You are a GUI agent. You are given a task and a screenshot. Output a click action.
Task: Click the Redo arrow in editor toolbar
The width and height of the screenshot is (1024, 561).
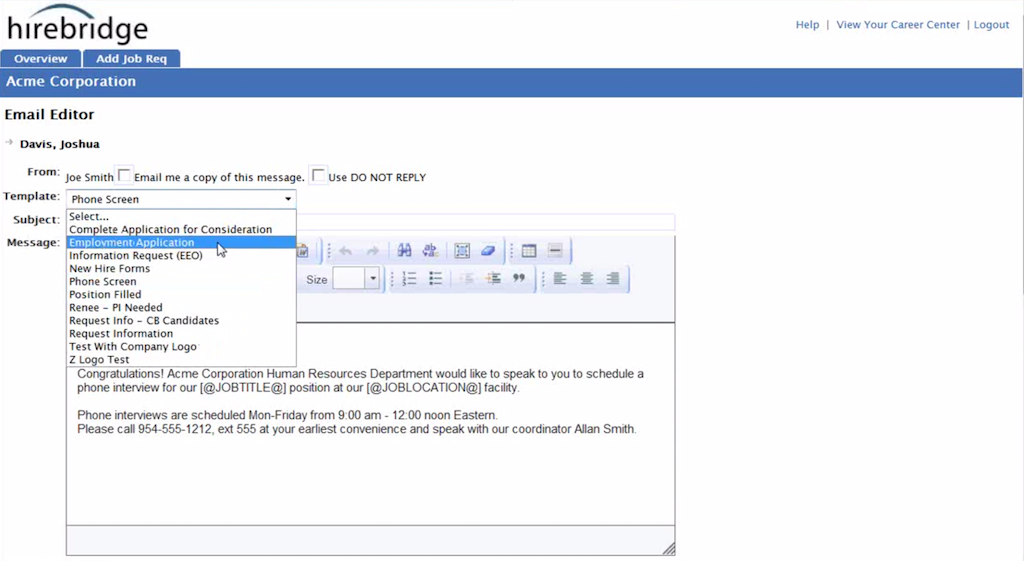tap(372, 251)
